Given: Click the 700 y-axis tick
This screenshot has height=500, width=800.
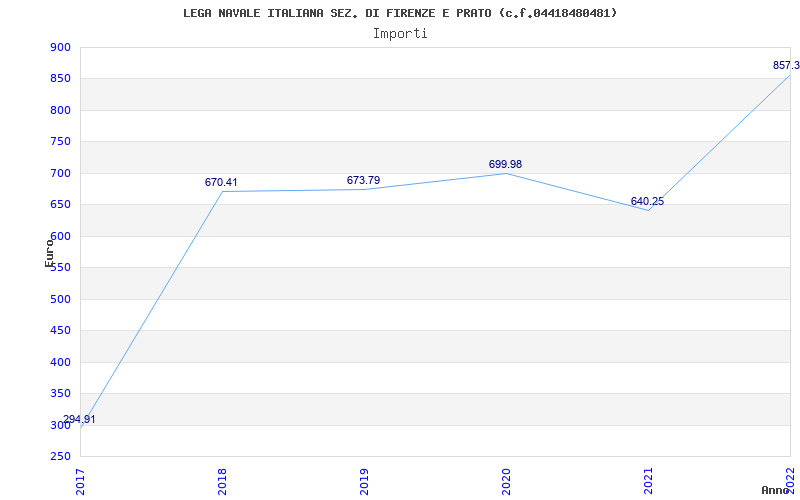Looking at the screenshot, I should 60,173.
